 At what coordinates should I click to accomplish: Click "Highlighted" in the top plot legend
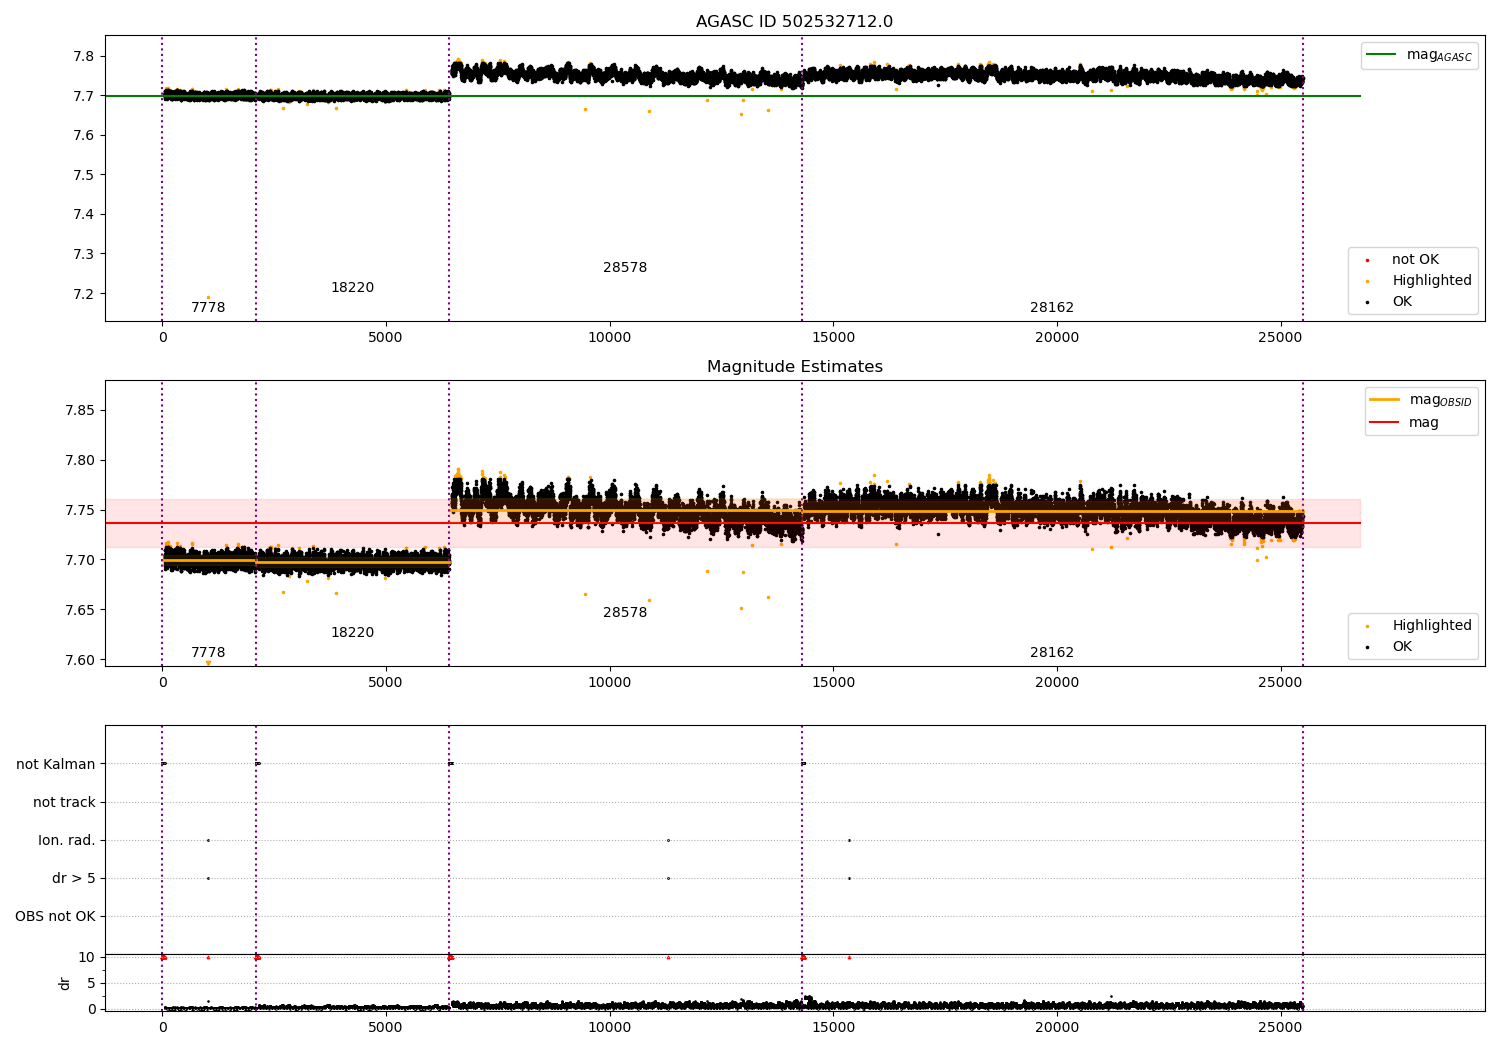click(1420, 281)
